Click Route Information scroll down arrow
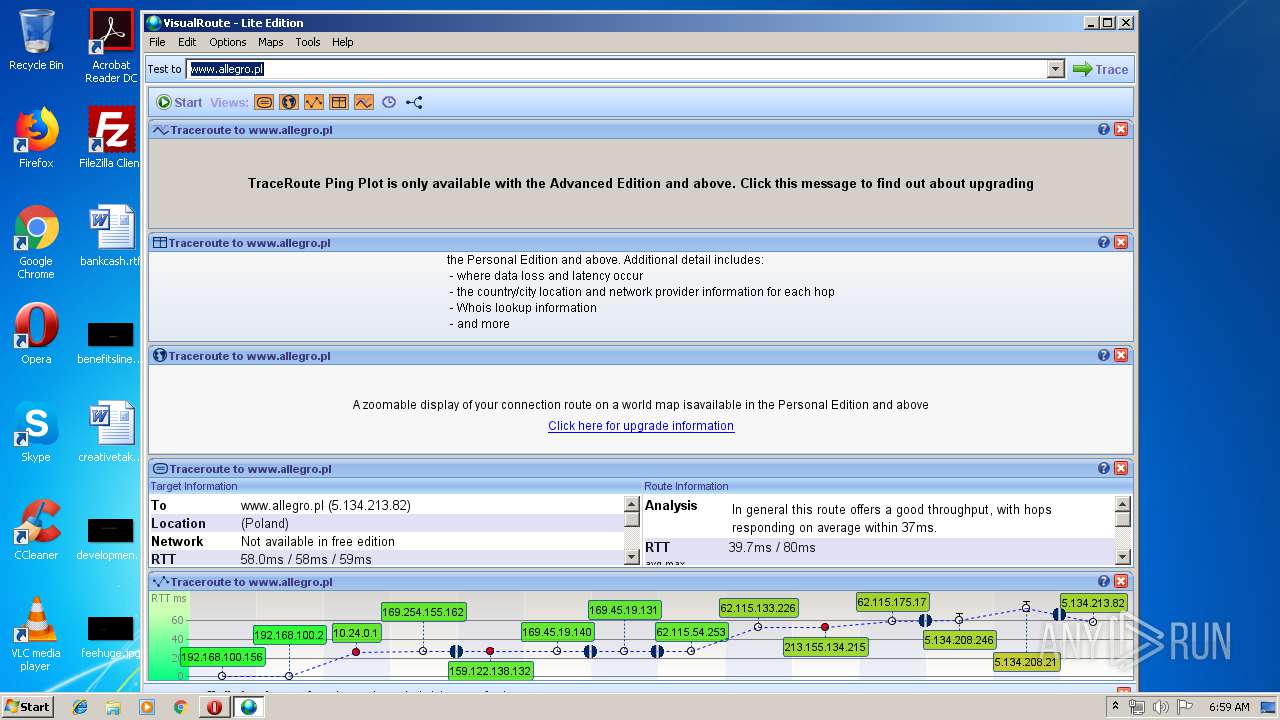This screenshot has height=720, width=1280. click(x=1123, y=558)
